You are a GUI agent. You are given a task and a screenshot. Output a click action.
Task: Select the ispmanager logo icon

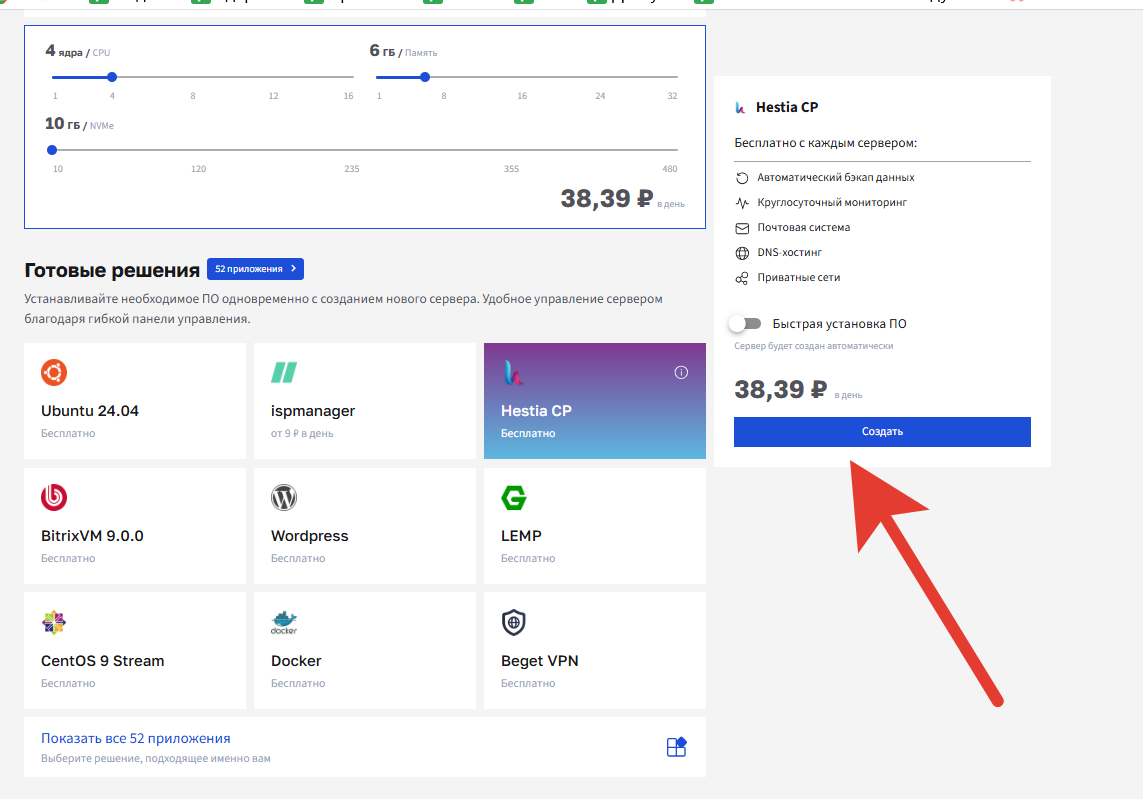tap(284, 373)
